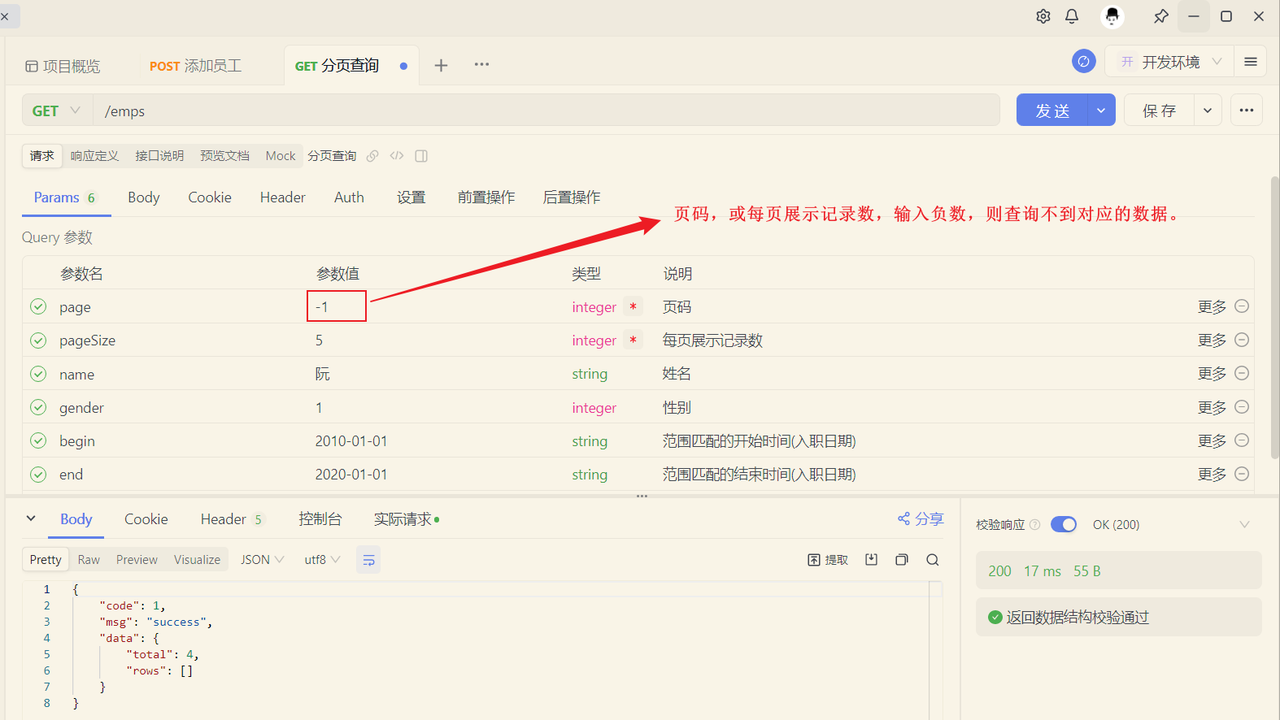Click the 保存 save button
The height and width of the screenshot is (720, 1280).
(1159, 111)
